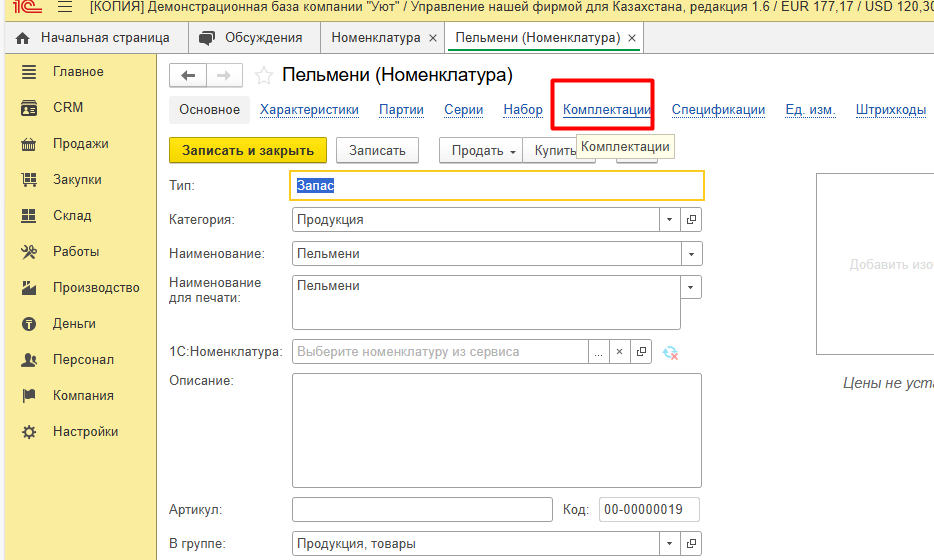Open Настройки gear in sidebar

[x=30, y=432]
